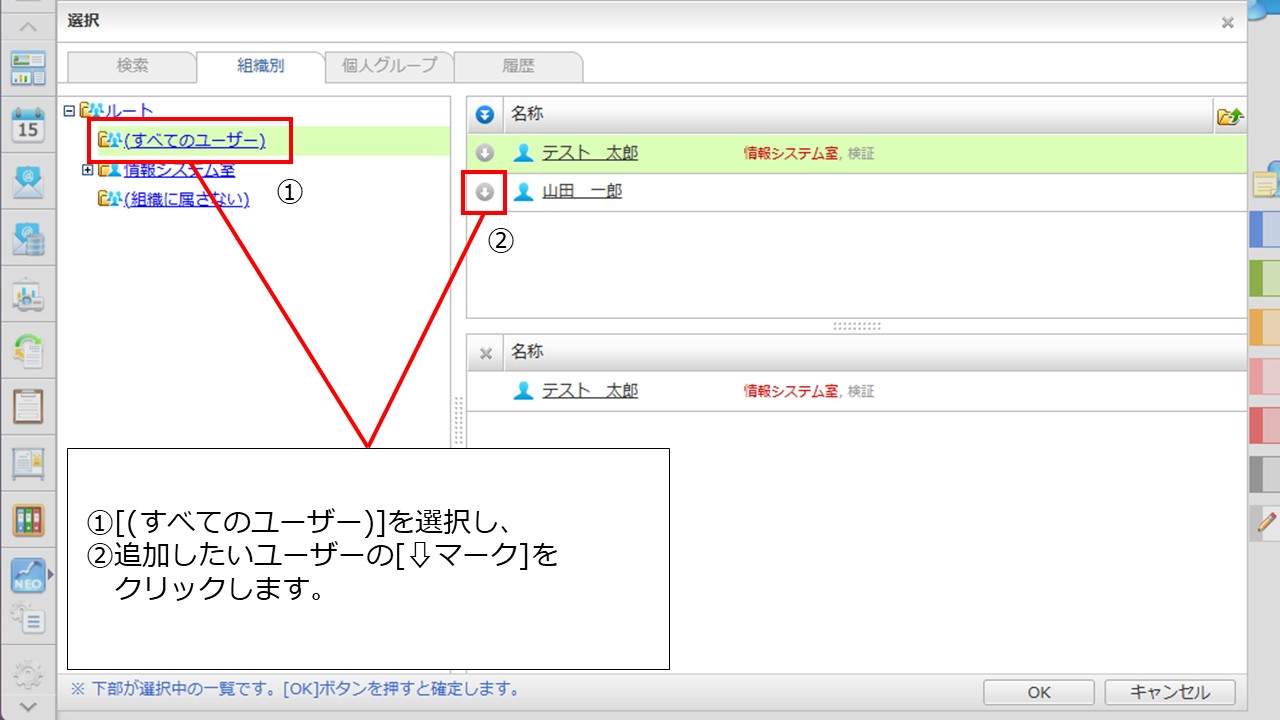Switch to the 検索 tab
This screenshot has width=1280, height=720.
[132, 66]
